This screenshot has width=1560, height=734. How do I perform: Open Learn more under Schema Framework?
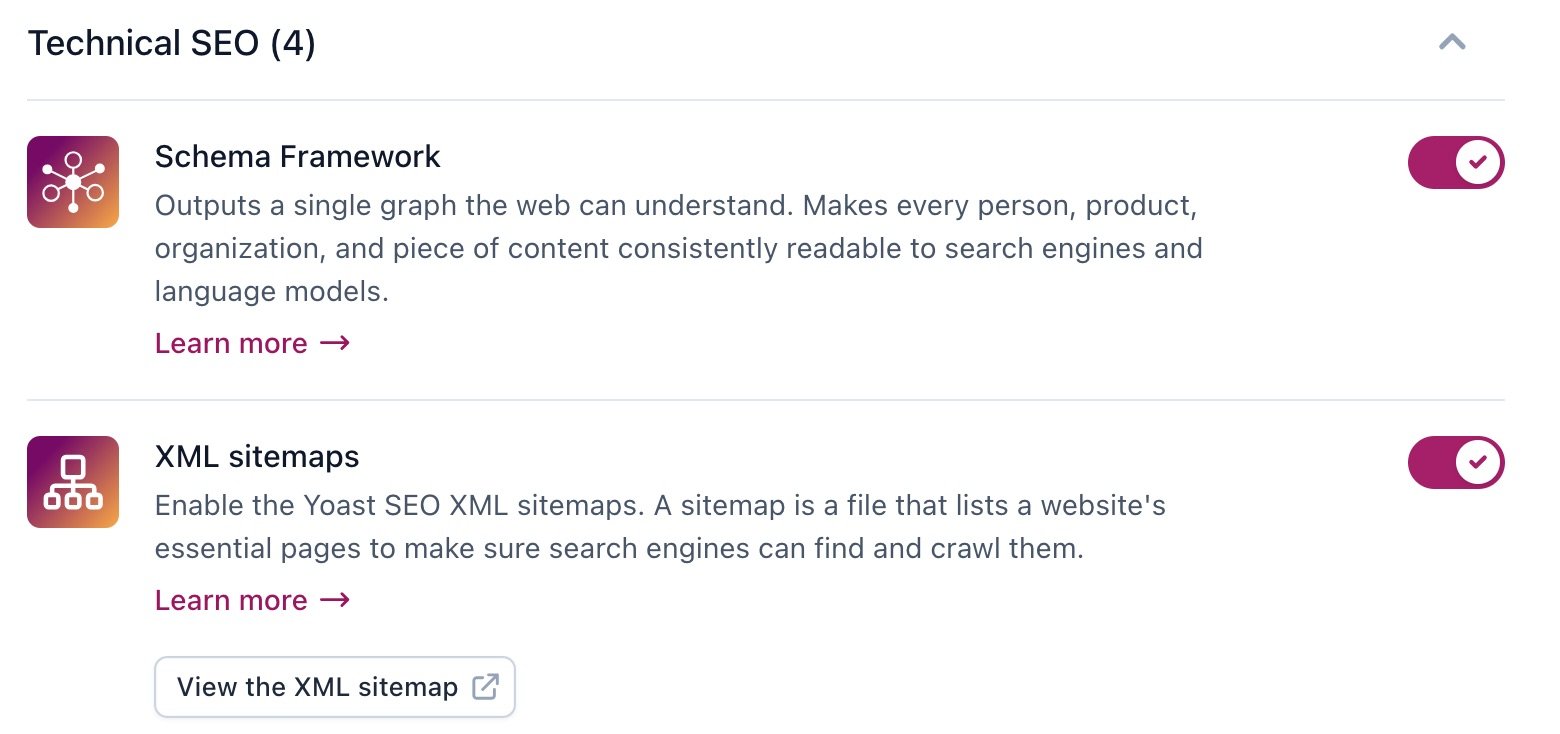click(x=231, y=343)
